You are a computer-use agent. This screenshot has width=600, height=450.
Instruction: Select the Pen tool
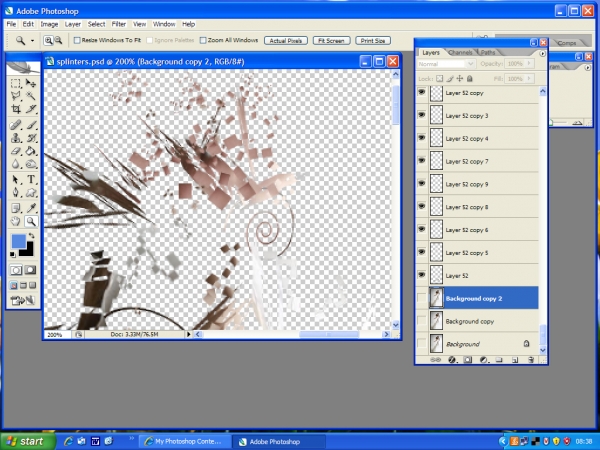[x=16, y=192]
